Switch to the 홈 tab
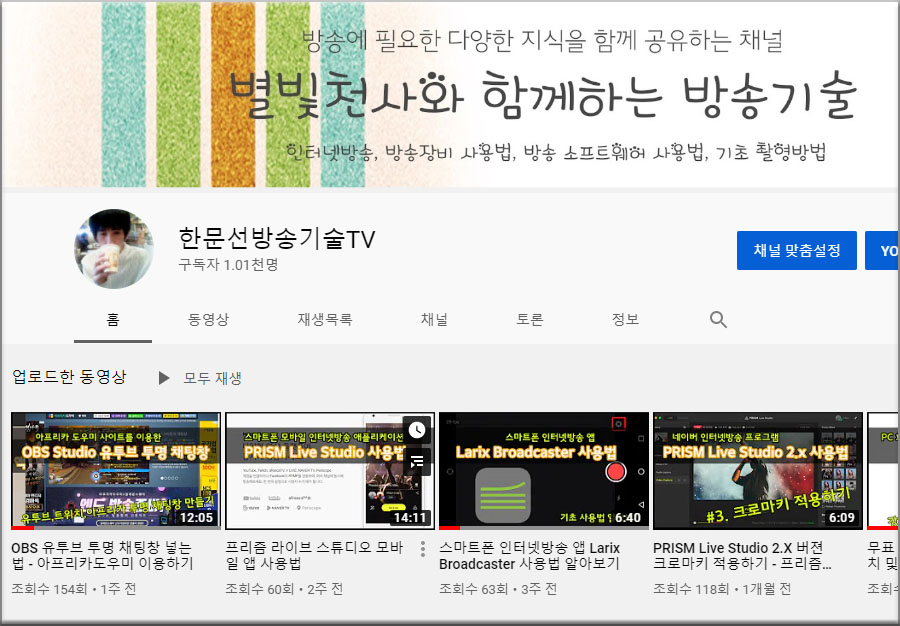Viewport: 900px width, 626px height. [x=113, y=320]
